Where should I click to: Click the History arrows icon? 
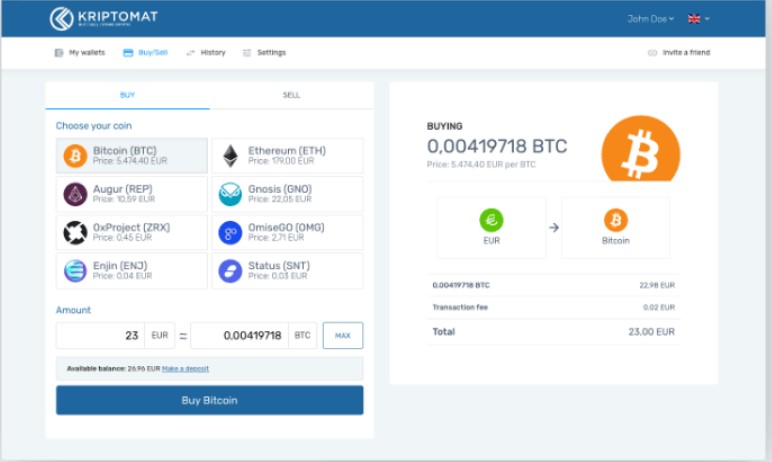(x=191, y=53)
